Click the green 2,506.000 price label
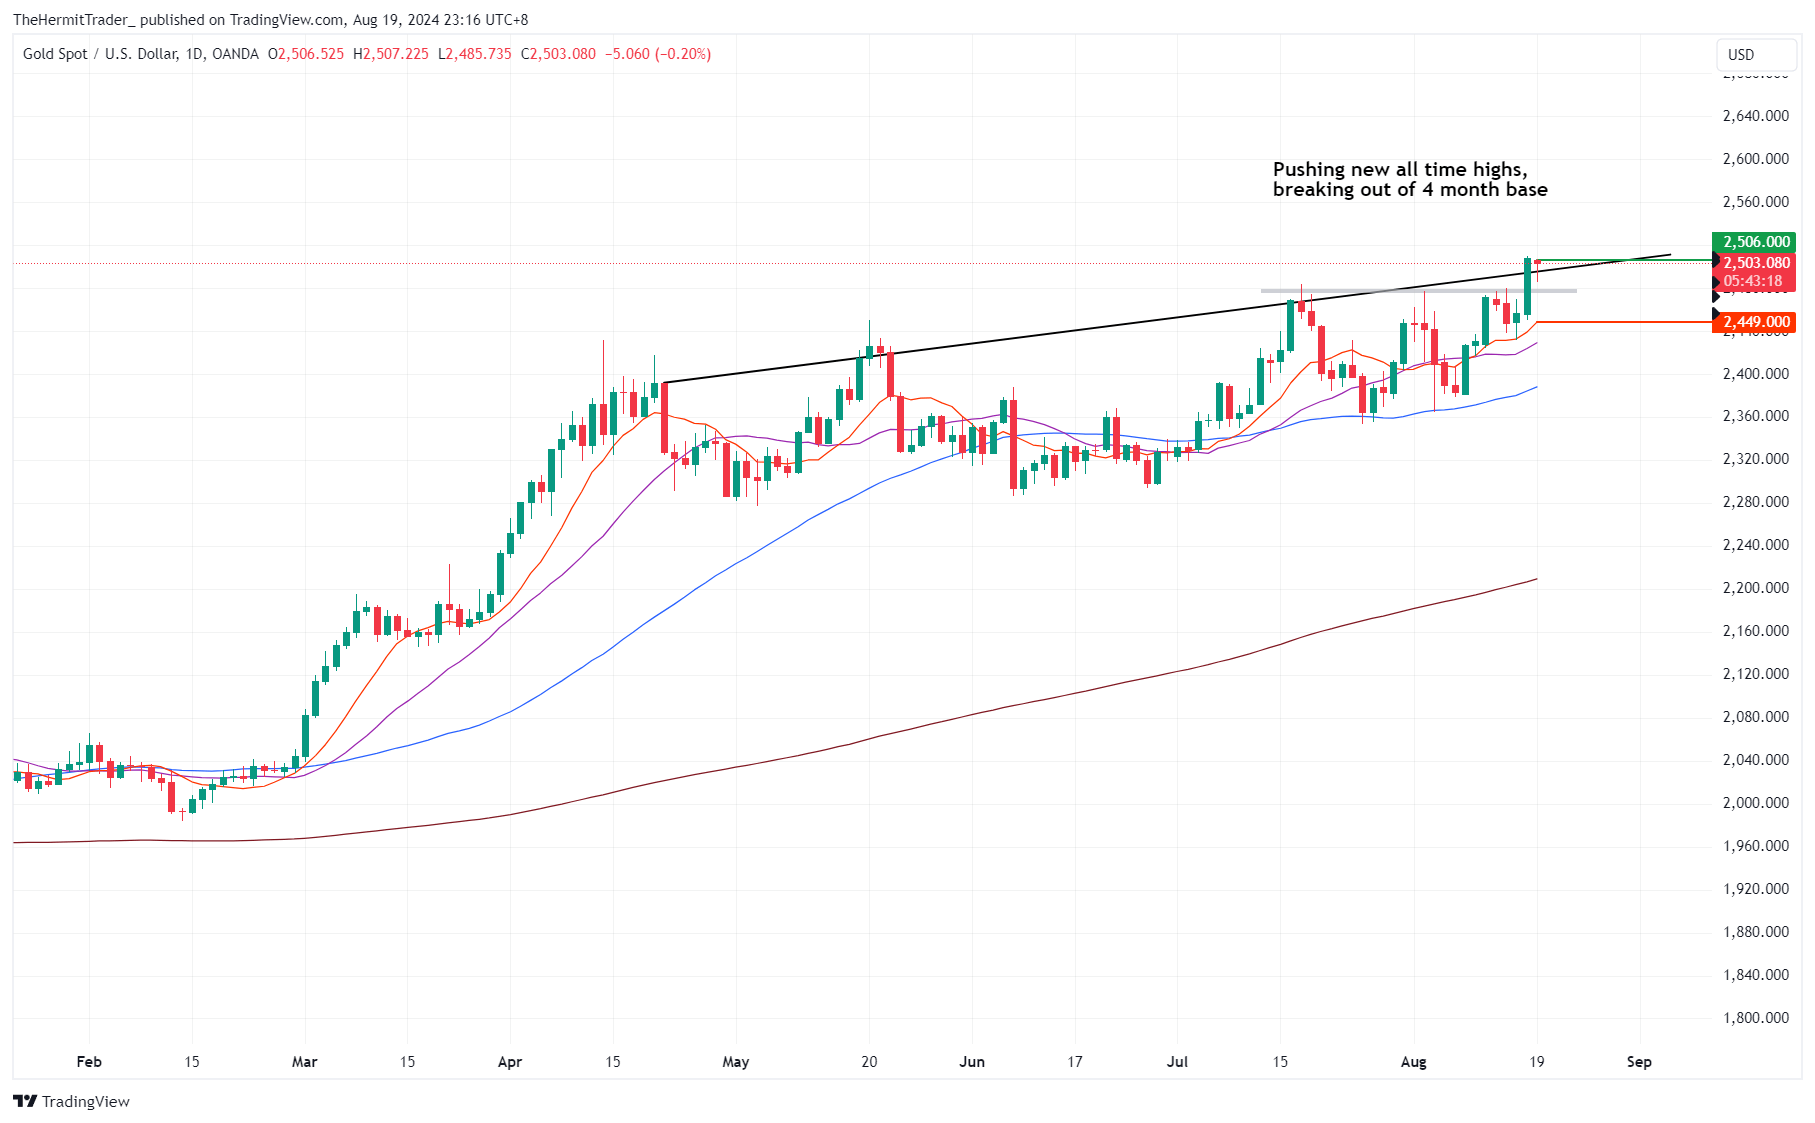The width and height of the screenshot is (1815, 1123). pyautogui.click(x=1756, y=242)
